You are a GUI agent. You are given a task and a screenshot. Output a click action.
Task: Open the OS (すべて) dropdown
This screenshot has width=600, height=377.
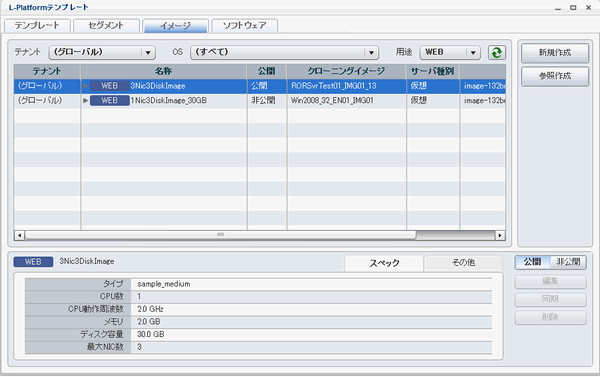284,52
